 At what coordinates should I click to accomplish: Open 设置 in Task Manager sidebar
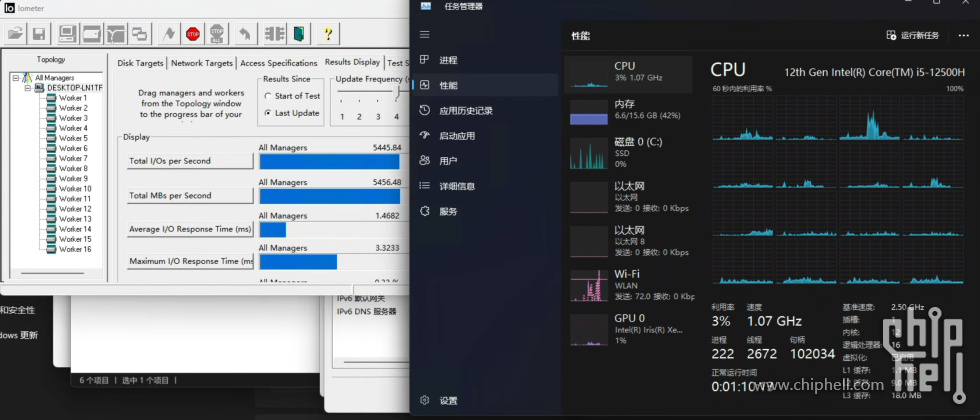pos(485,401)
